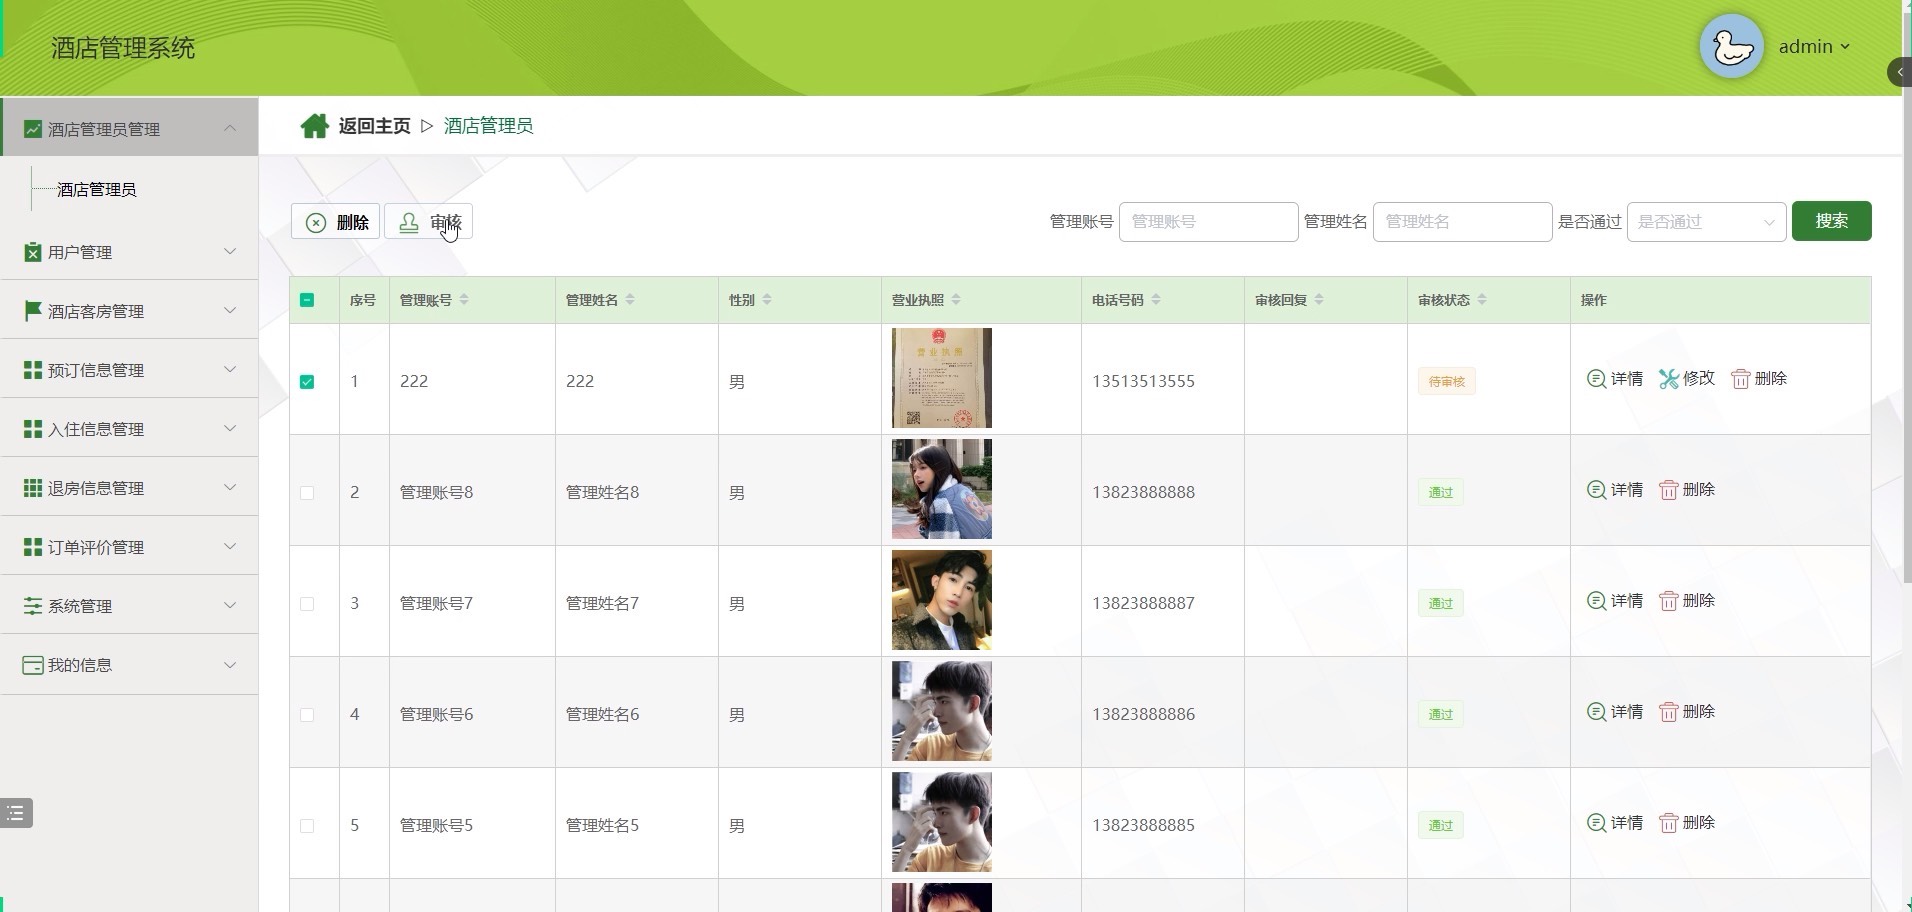The height and width of the screenshot is (912, 1912).
Task: Select 酒店管理员 submenu item
Action: coord(97,190)
